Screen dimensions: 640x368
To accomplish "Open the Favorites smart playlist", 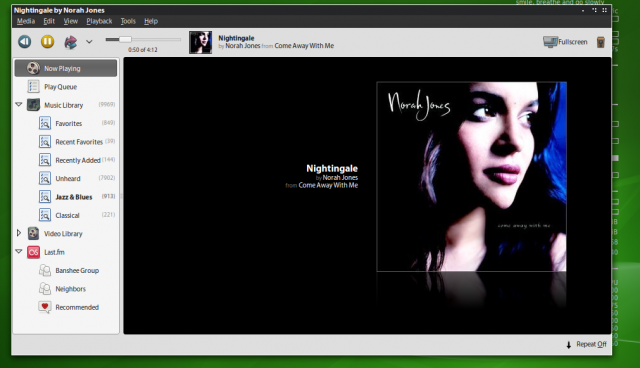I will [x=69, y=124].
